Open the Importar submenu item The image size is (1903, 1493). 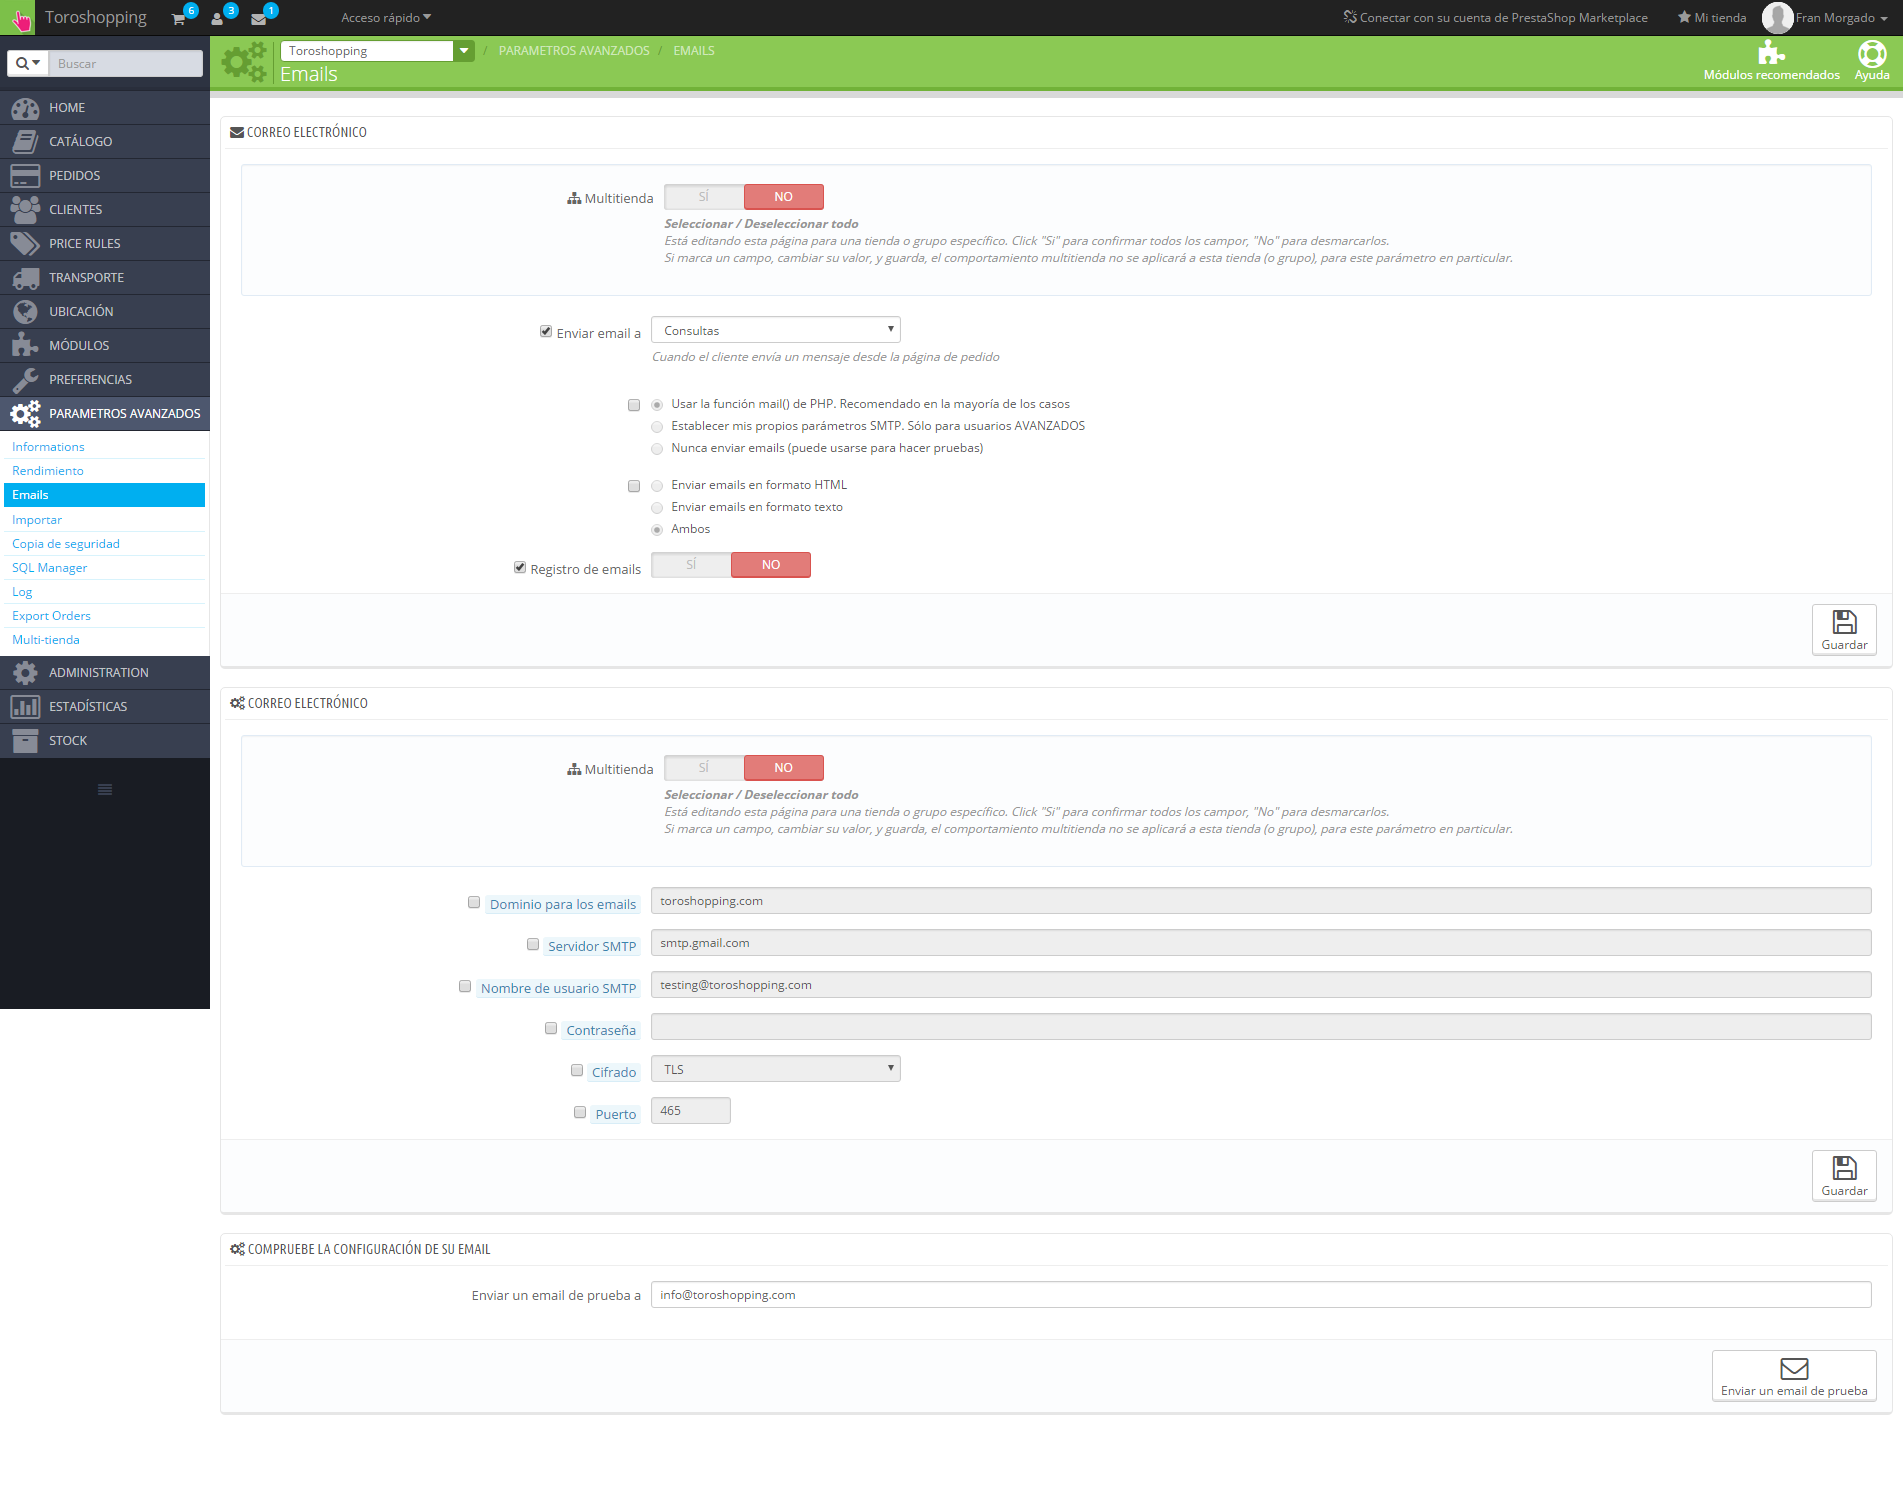[37, 520]
